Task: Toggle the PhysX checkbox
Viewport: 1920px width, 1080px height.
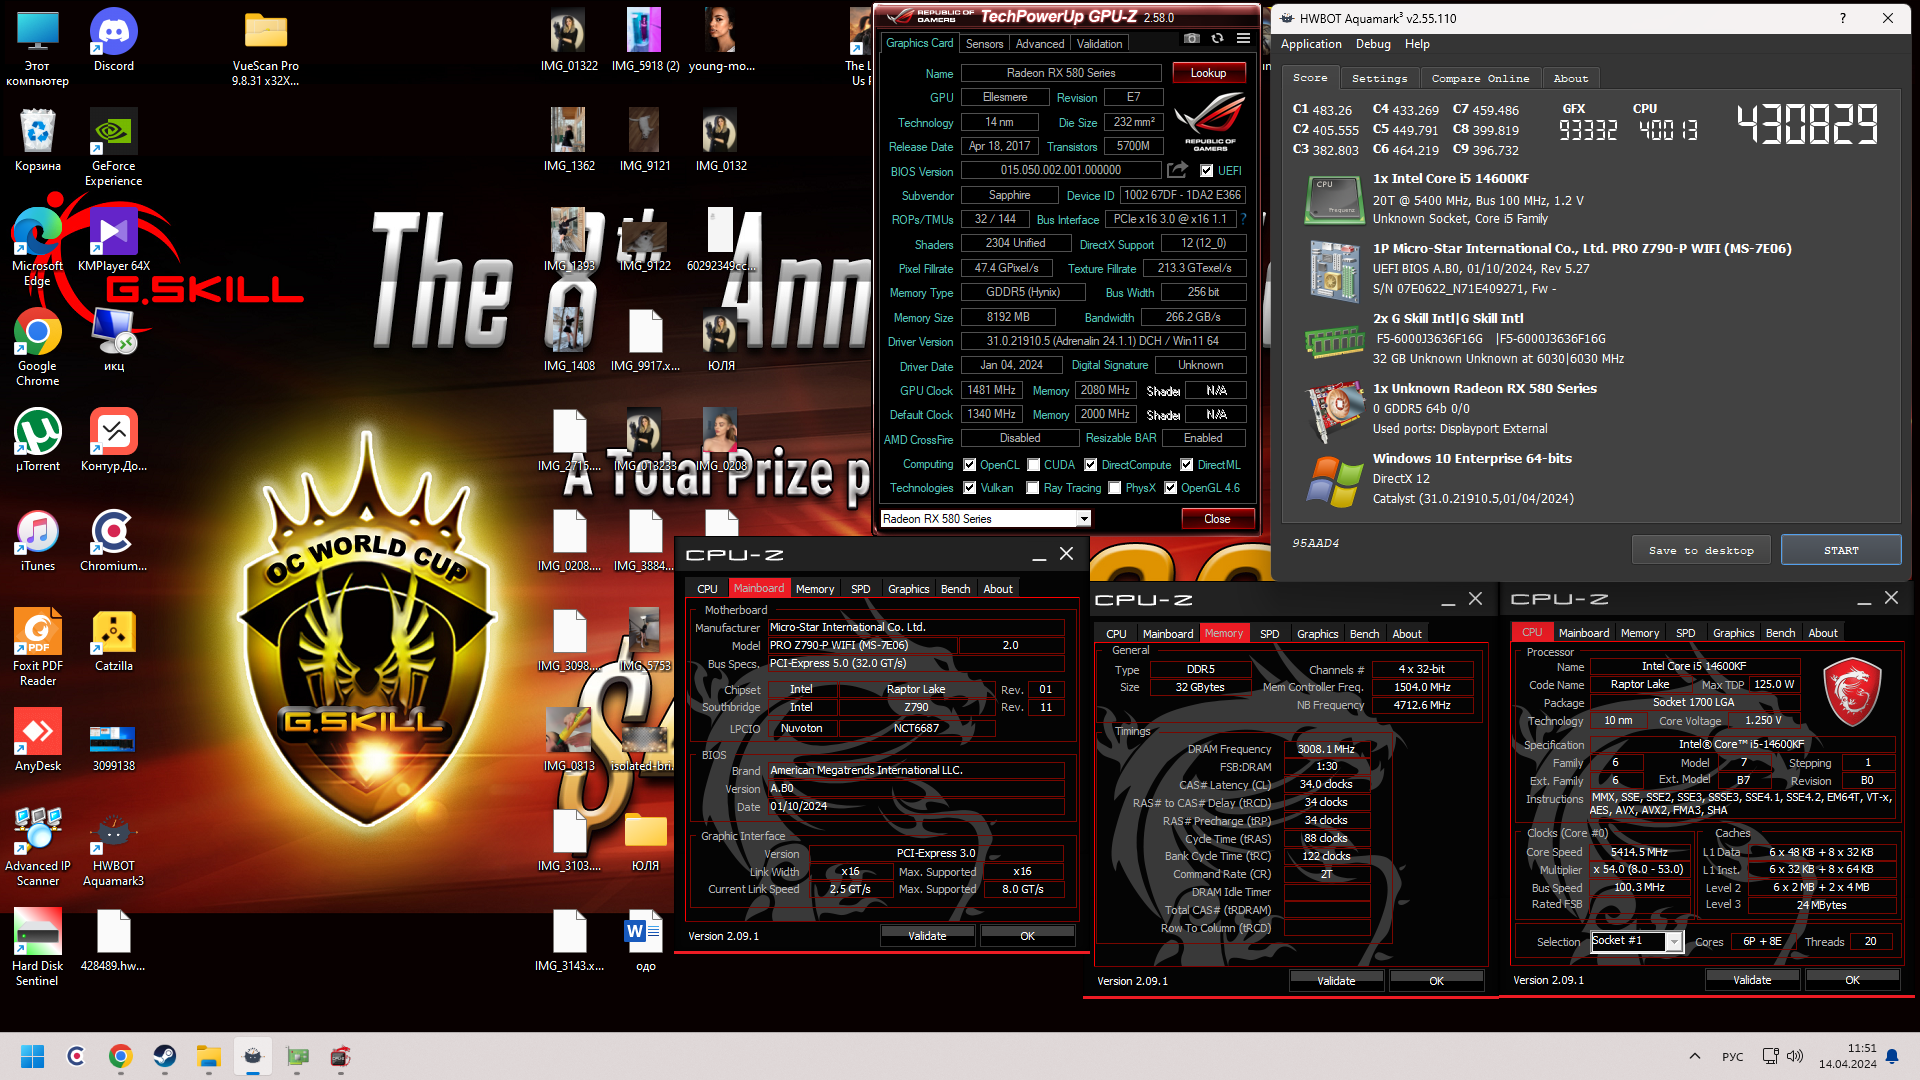Action: (x=1114, y=488)
